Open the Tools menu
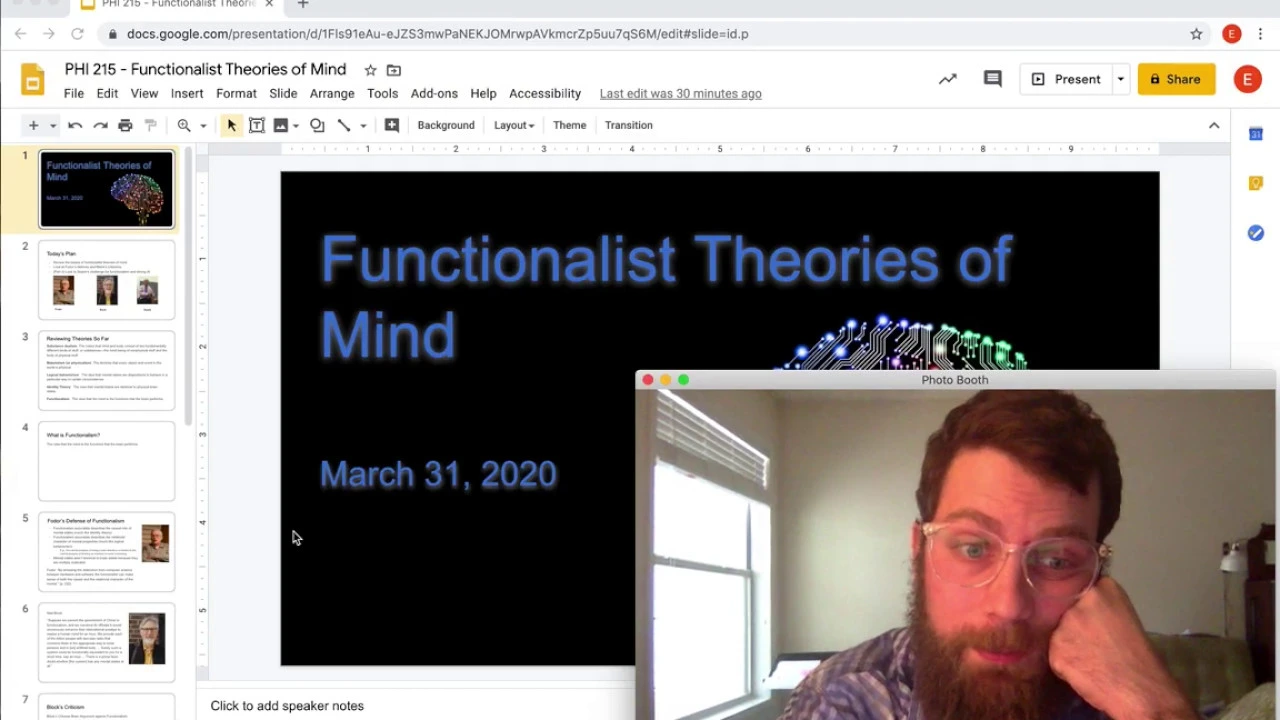This screenshot has width=1280, height=720. pos(382,93)
